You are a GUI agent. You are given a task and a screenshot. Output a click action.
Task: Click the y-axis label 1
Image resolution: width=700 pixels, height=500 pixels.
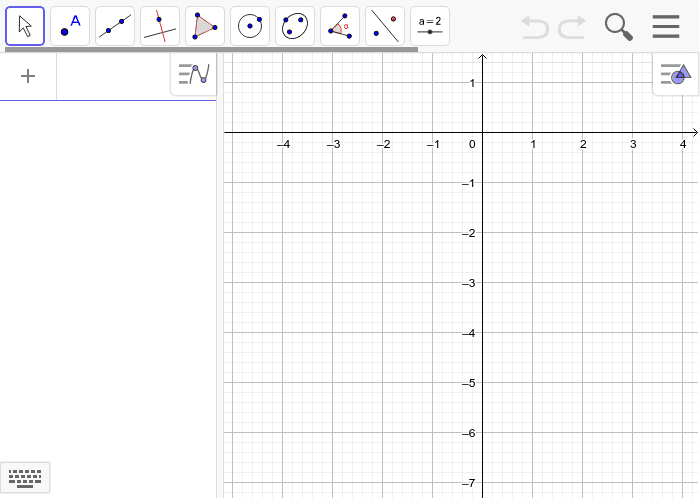472,83
